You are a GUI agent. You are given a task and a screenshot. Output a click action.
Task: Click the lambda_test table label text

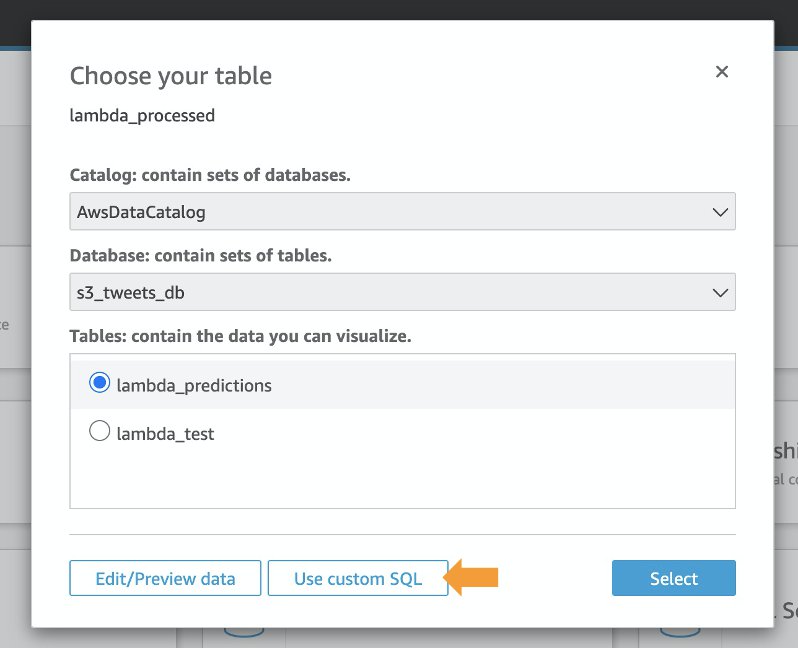(165, 434)
